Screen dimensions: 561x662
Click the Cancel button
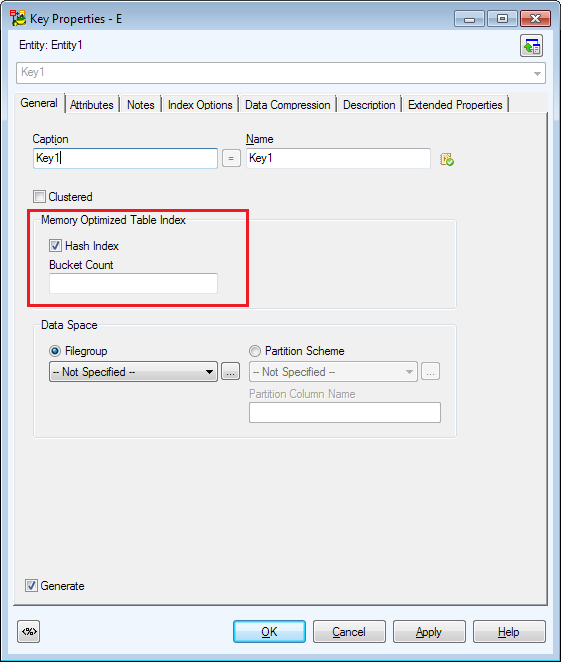coord(349,632)
